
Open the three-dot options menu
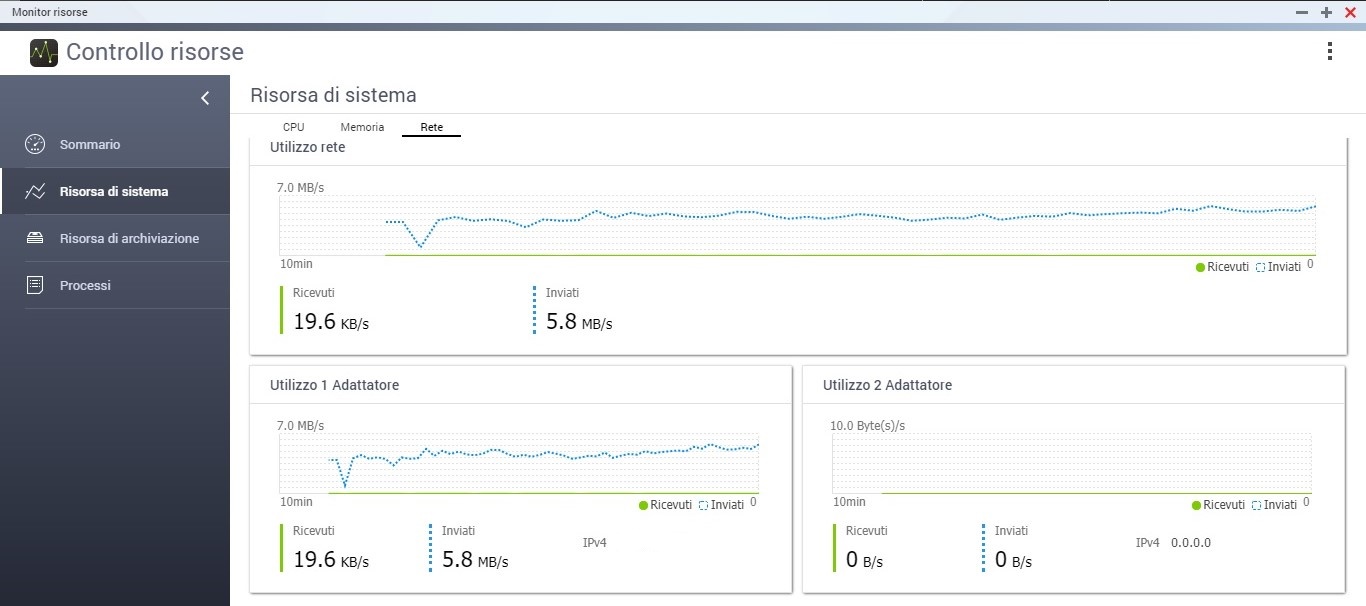[1329, 52]
